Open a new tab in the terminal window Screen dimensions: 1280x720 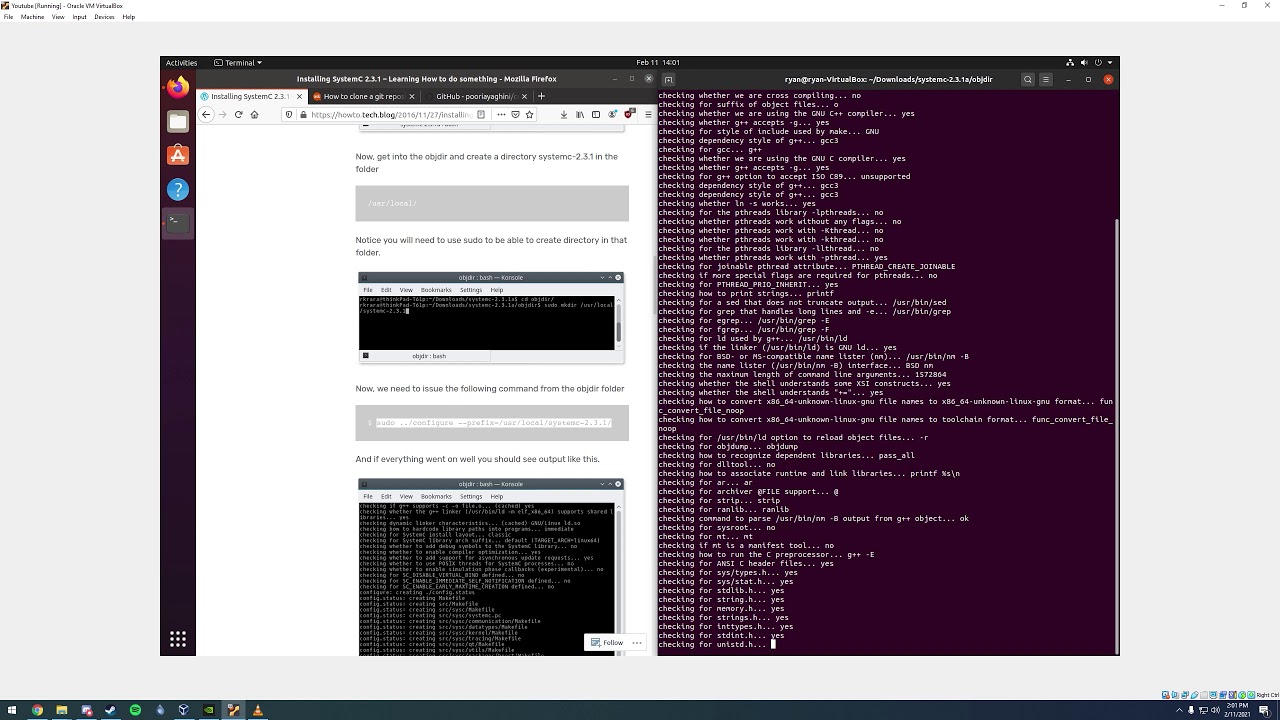tap(668, 79)
